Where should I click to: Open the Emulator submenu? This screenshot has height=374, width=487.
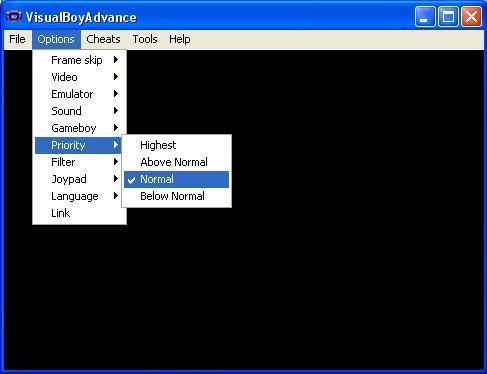point(79,94)
